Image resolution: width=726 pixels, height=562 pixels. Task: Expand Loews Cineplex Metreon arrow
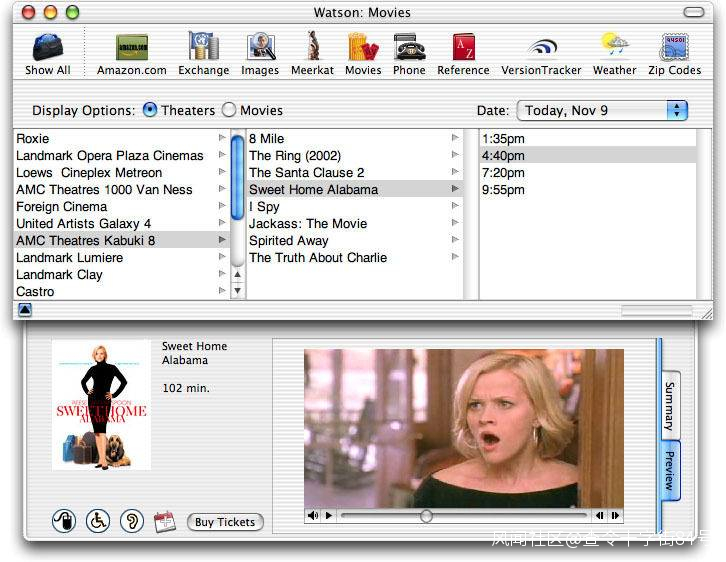click(x=222, y=172)
